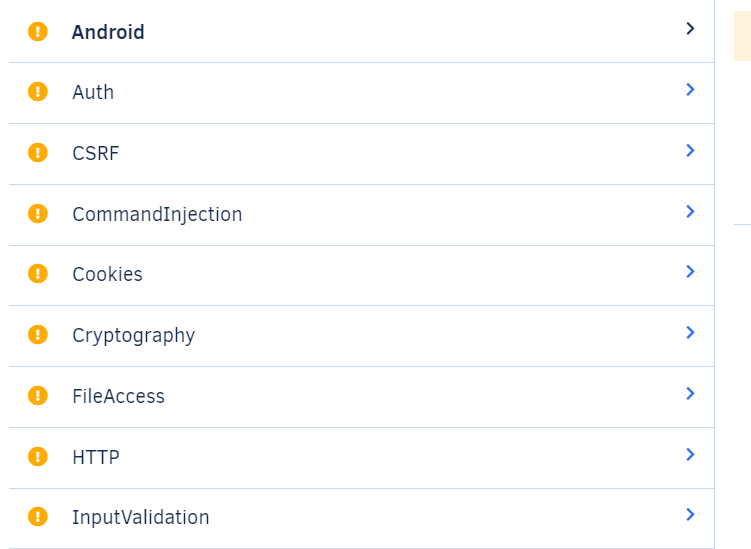
Task: Click the warning icon beside FileAccess
Action: tap(38, 396)
